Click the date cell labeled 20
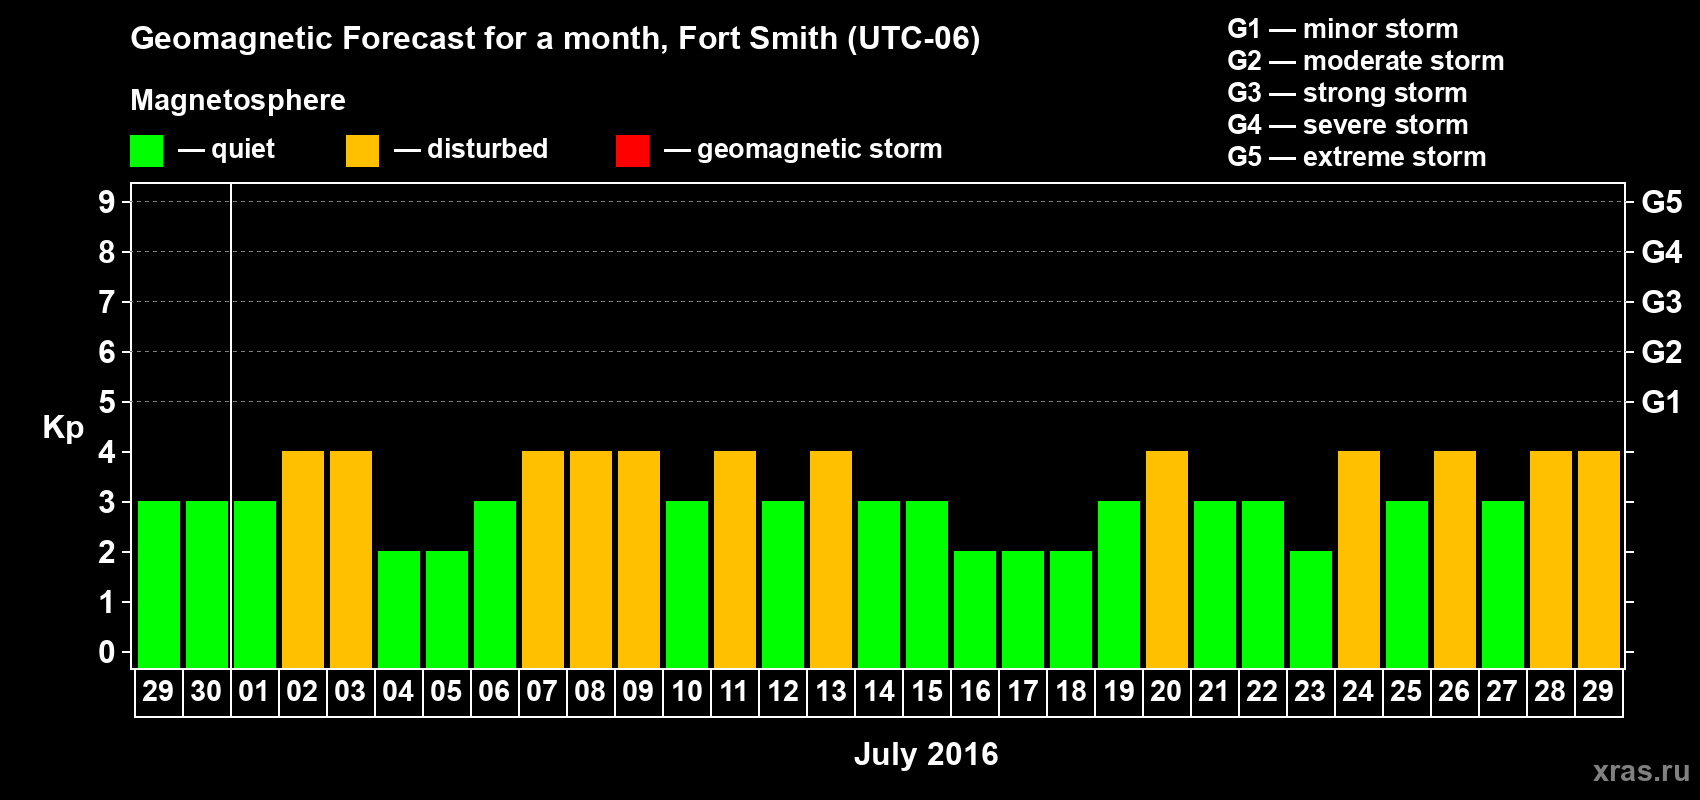 tap(1167, 692)
